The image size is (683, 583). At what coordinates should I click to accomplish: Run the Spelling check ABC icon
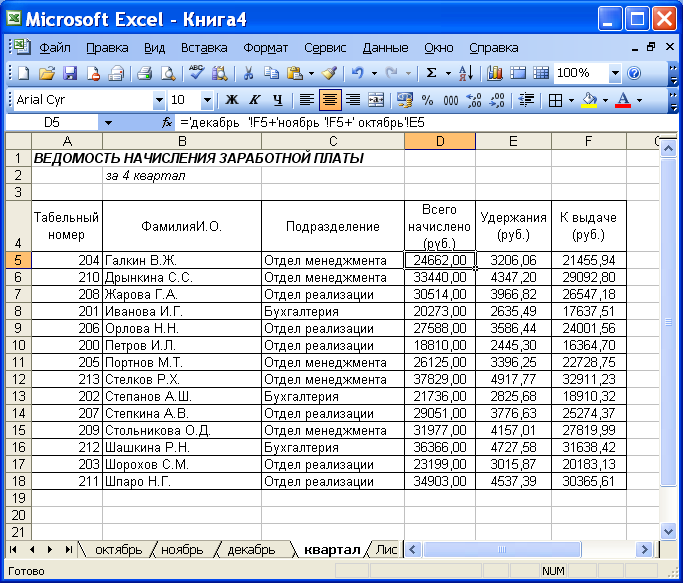tap(196, 73)
